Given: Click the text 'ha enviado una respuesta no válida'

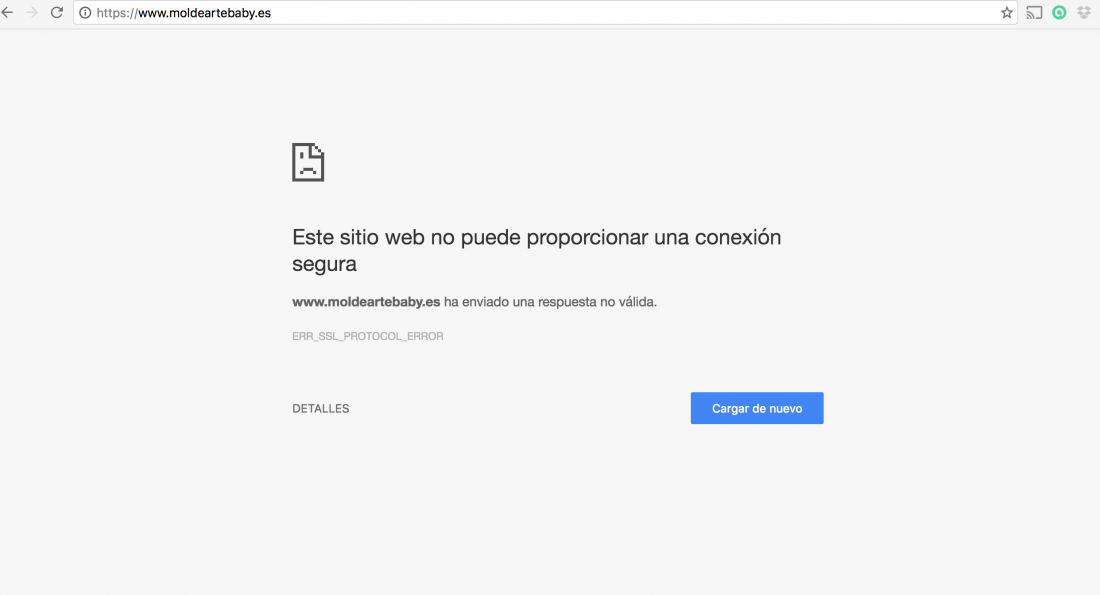Looking at the screenshot, I should click(x=549, y=302).
